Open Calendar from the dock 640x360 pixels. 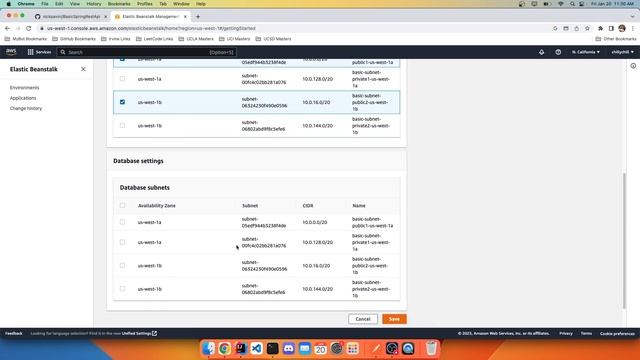[x=321, y=348]
